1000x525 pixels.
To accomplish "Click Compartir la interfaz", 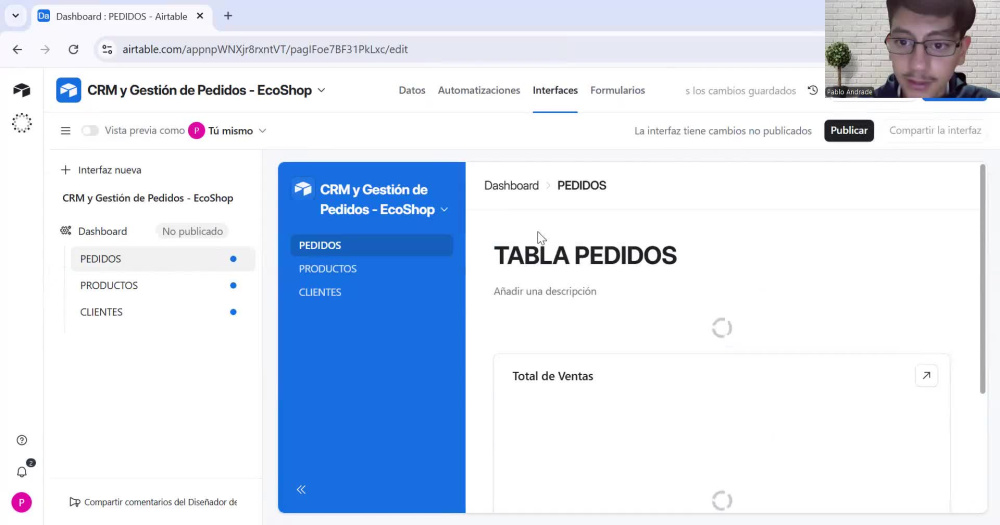I will tap(935, 130).
